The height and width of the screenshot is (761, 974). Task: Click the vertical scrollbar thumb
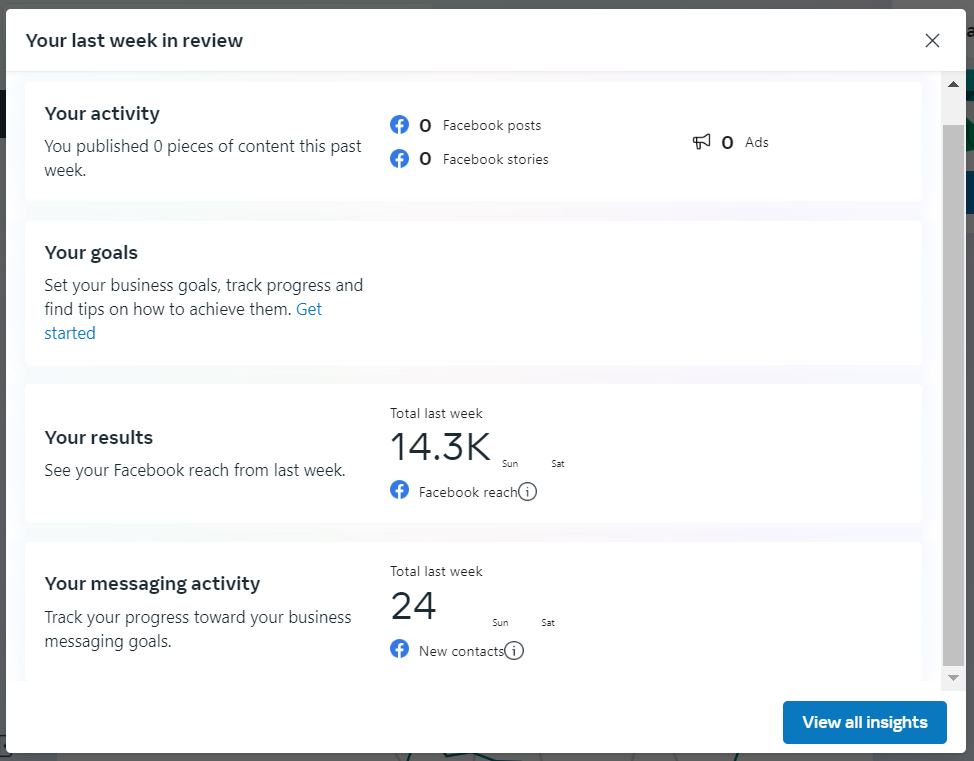pos(954,394)
